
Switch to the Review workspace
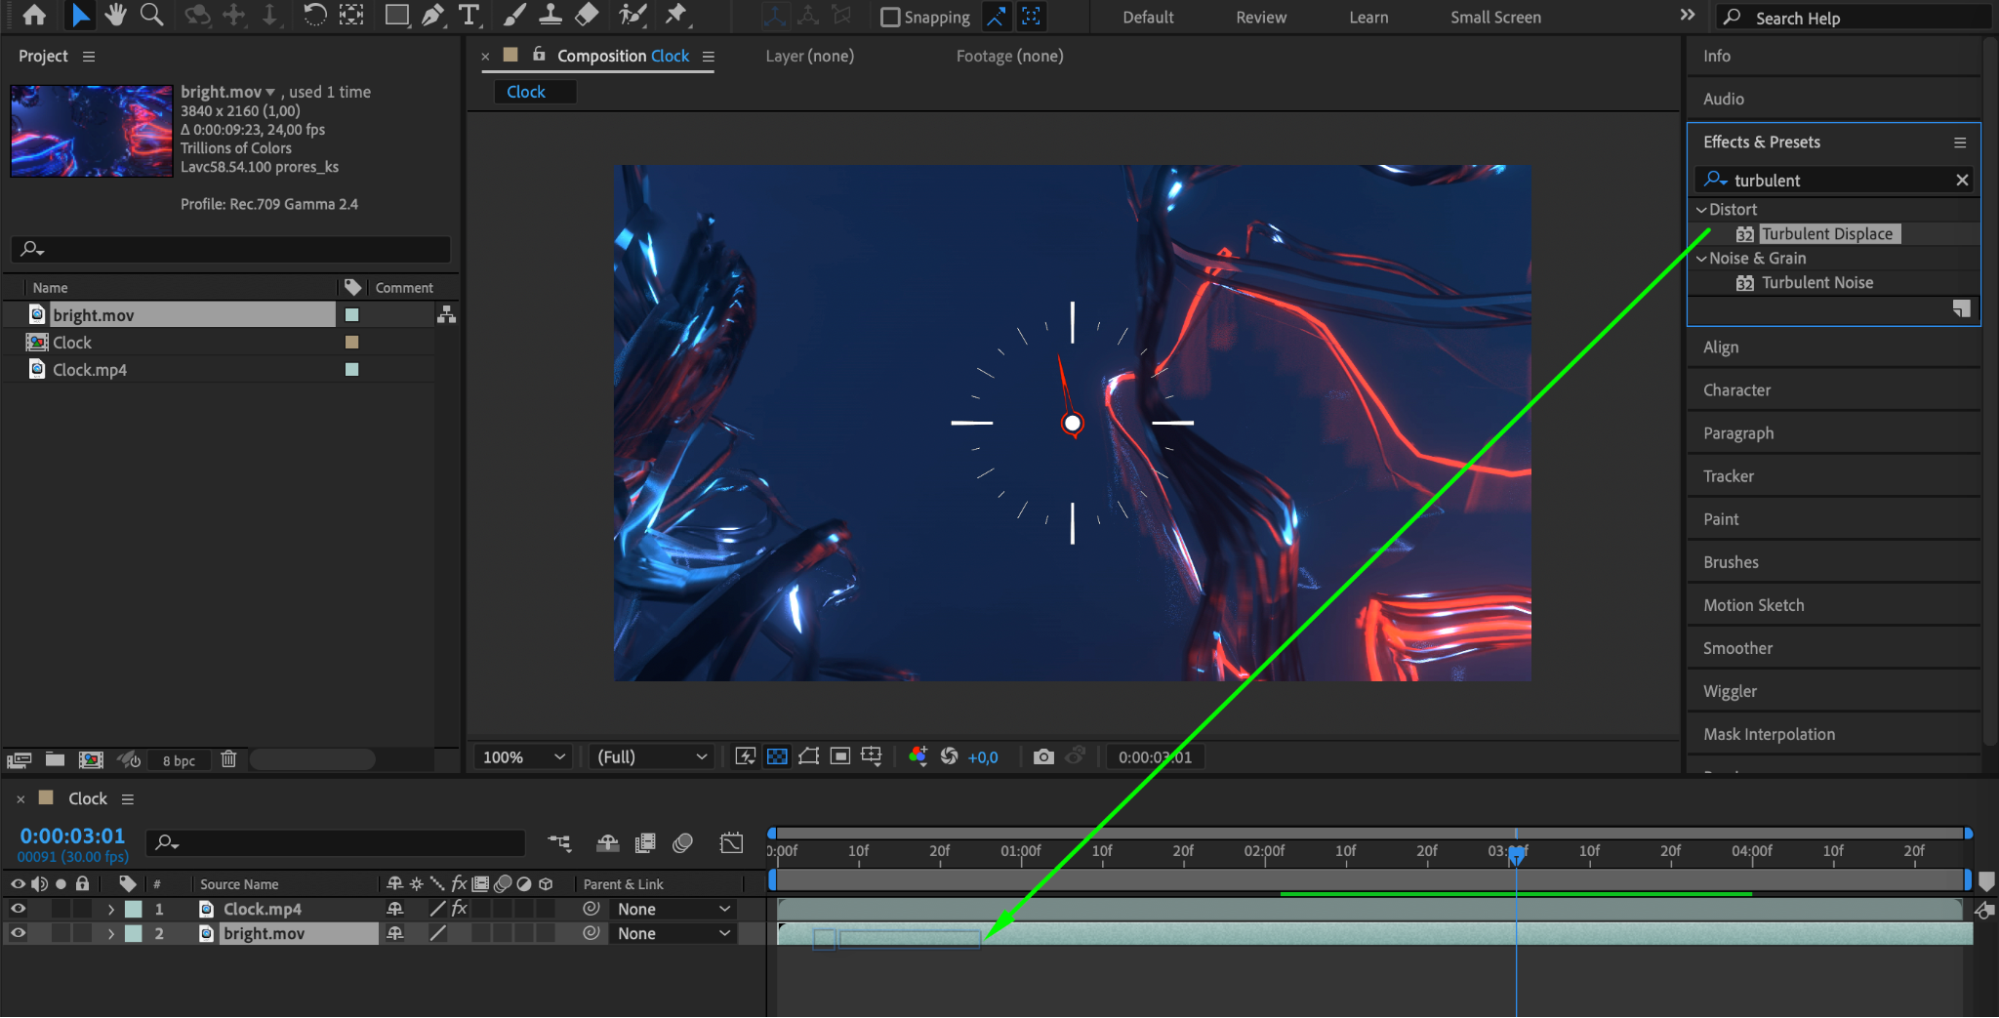coord(1260,17)
